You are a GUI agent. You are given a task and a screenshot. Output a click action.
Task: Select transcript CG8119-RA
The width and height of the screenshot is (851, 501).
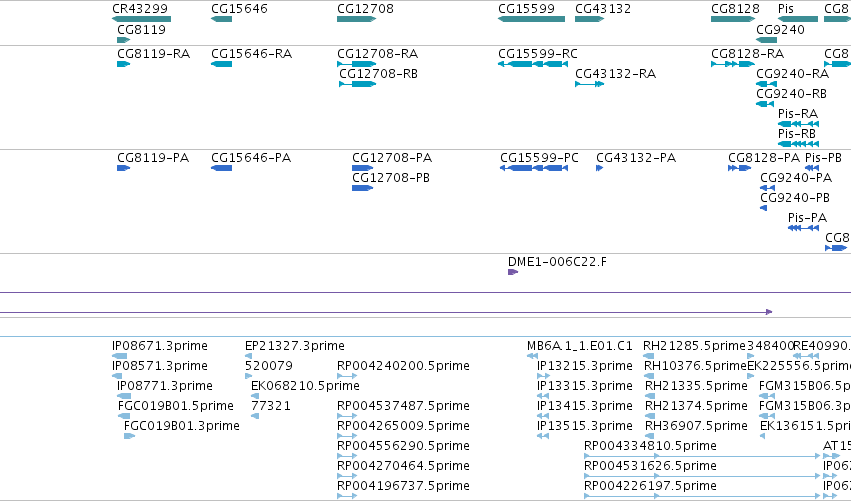click(154, 54)
